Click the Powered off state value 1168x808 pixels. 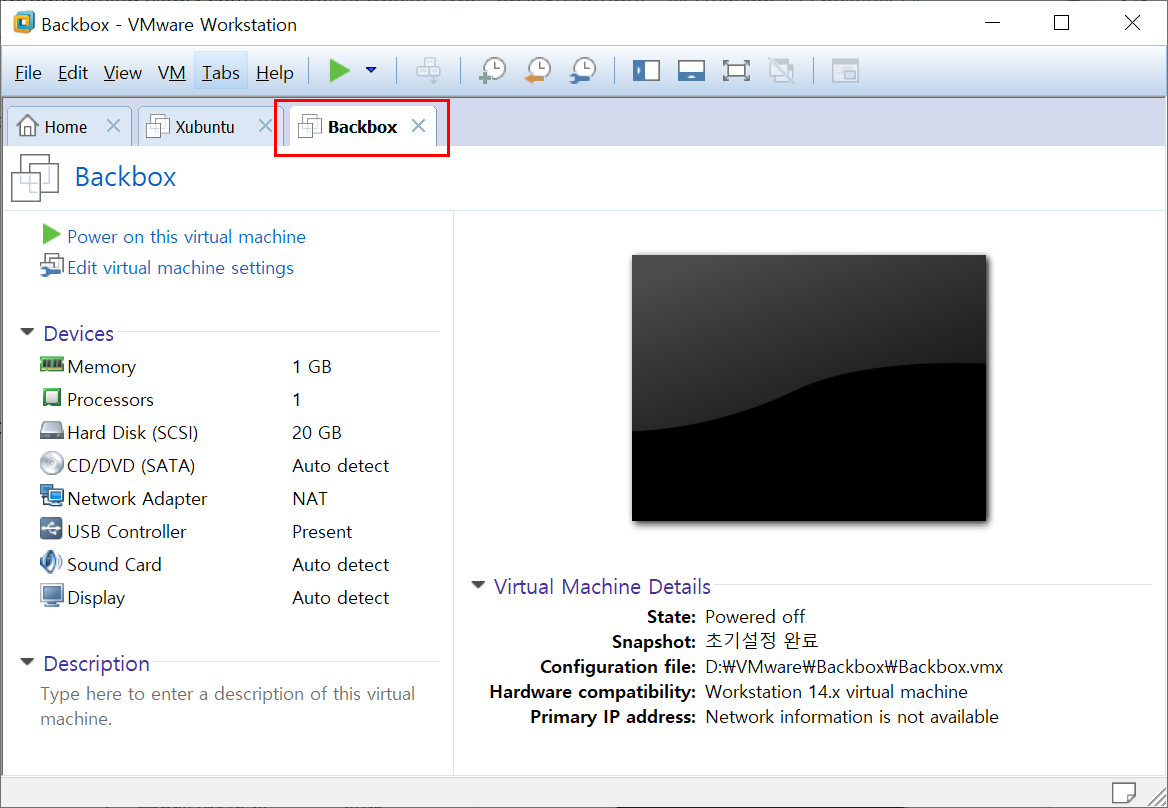[x=755, y=617]
